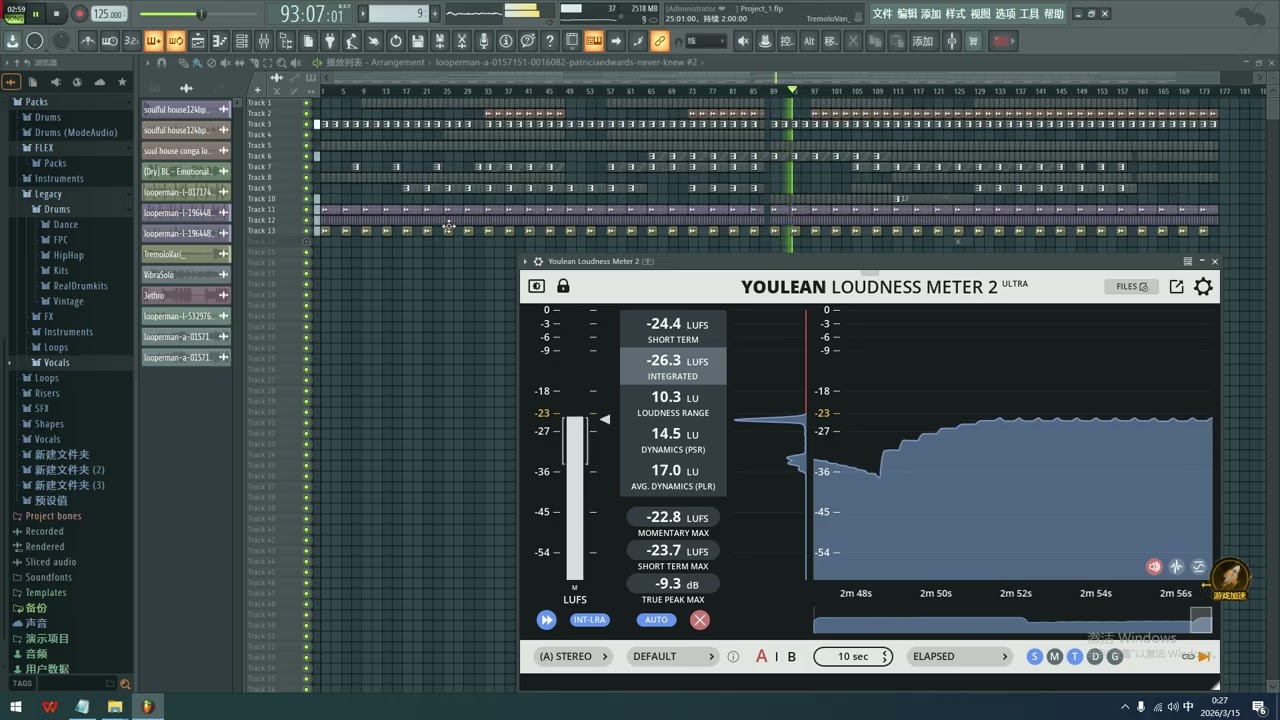Click the shopping cart icon in the toolbar
Screen dimensions: 1280x720
(973, 41)
